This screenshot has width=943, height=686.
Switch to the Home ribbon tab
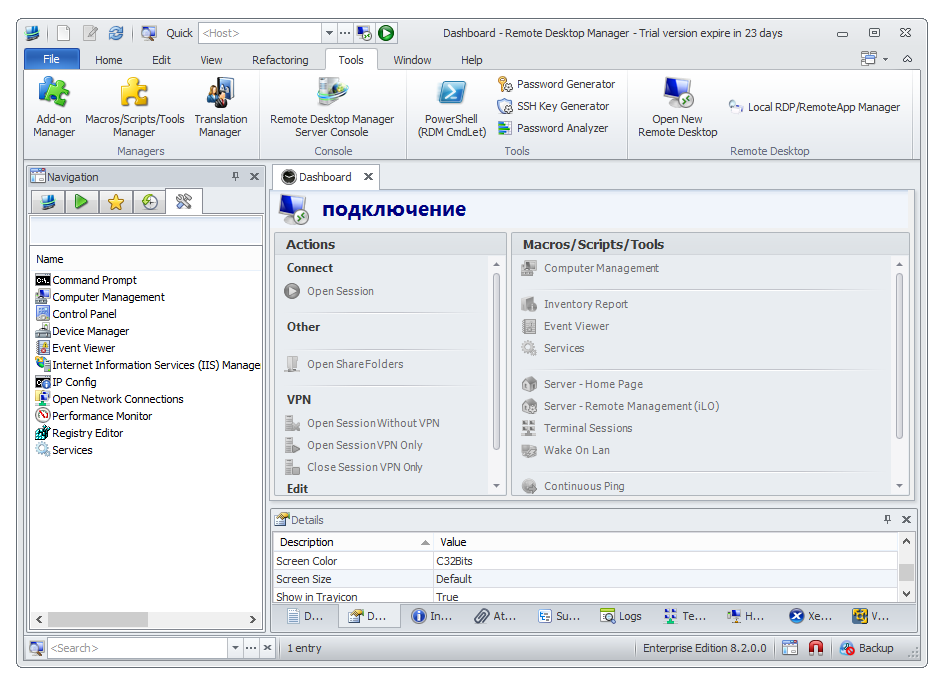108,60
